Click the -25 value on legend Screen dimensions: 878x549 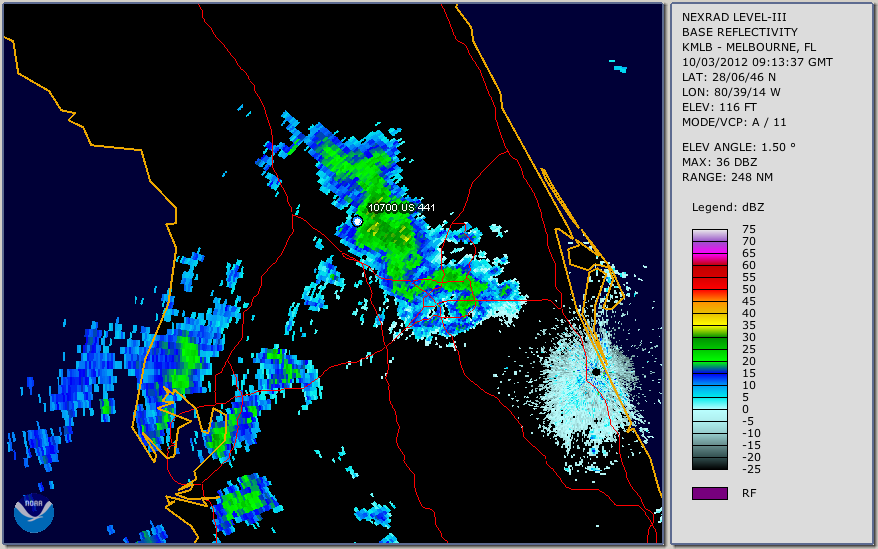[x=751, y=469]
